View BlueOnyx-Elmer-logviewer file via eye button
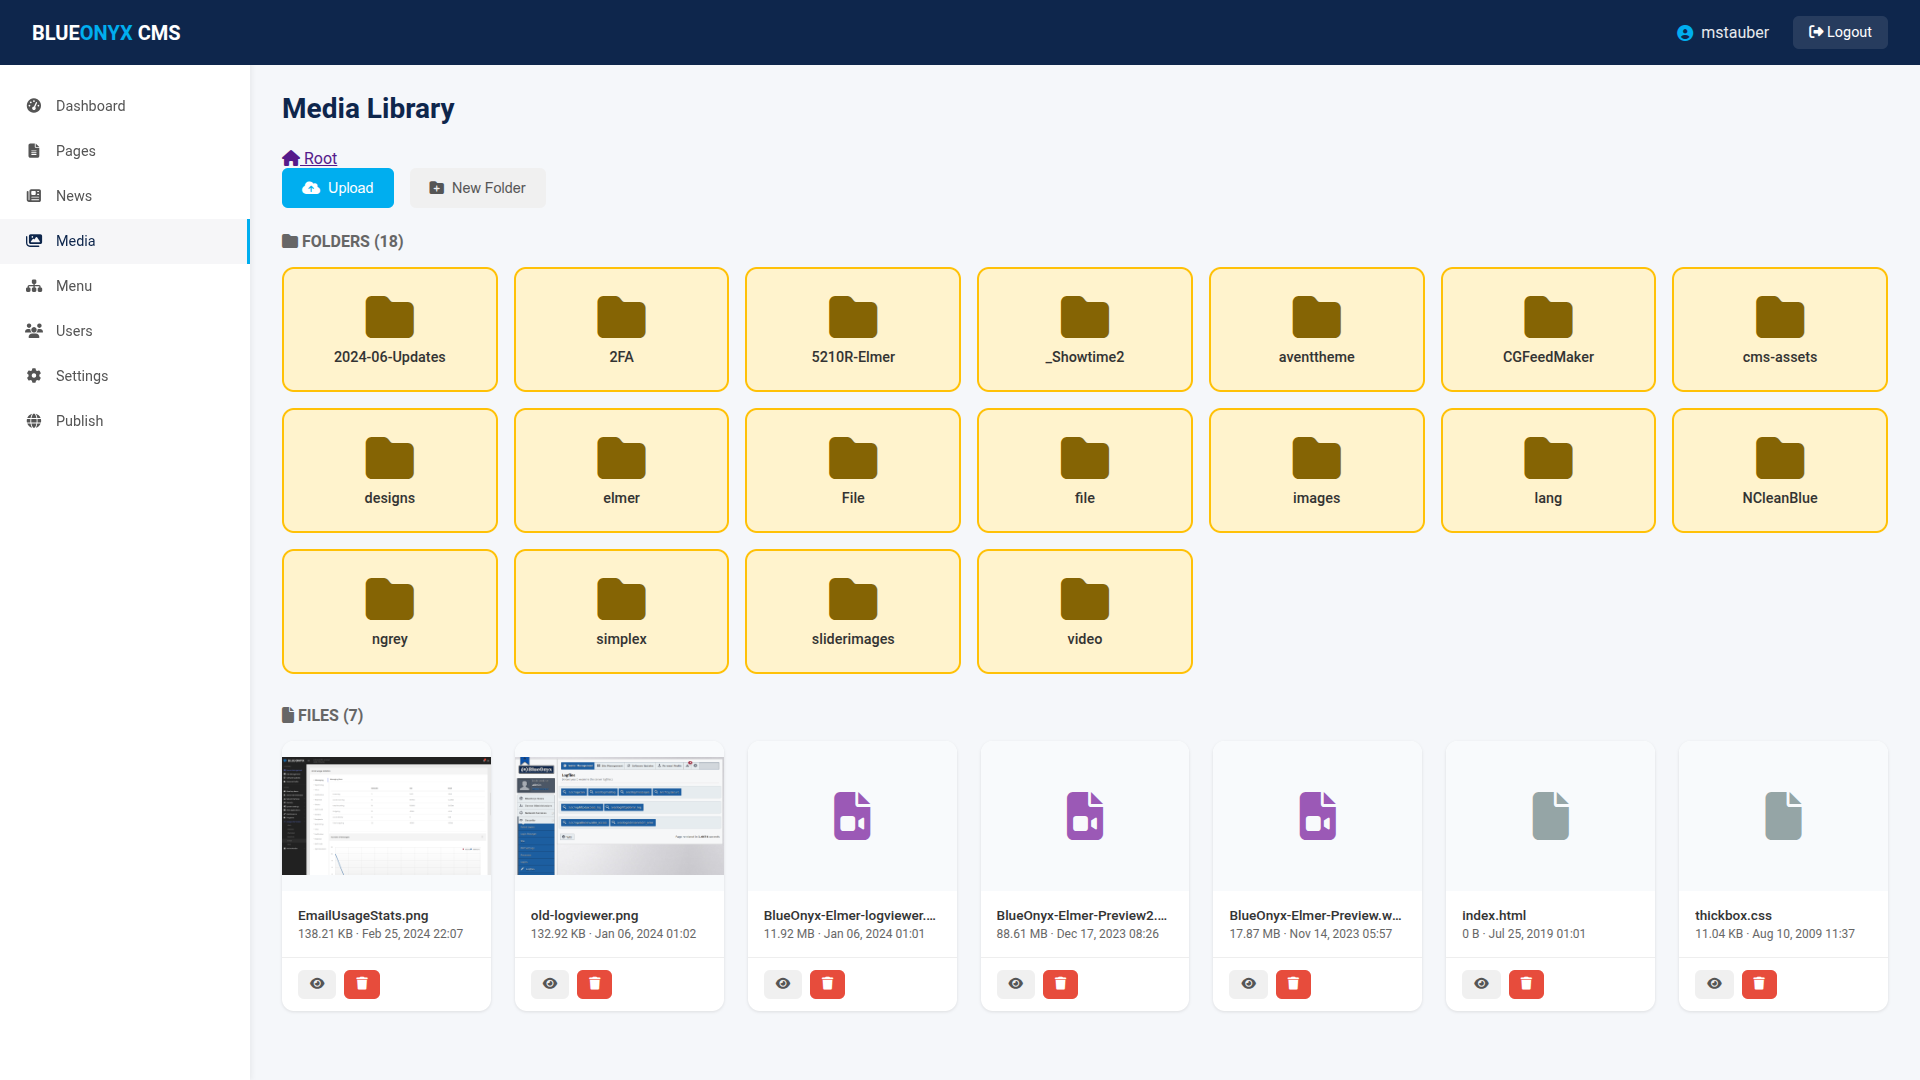Image resolution: width=1920 pixels, height=1080 pixels. (782, 984)
